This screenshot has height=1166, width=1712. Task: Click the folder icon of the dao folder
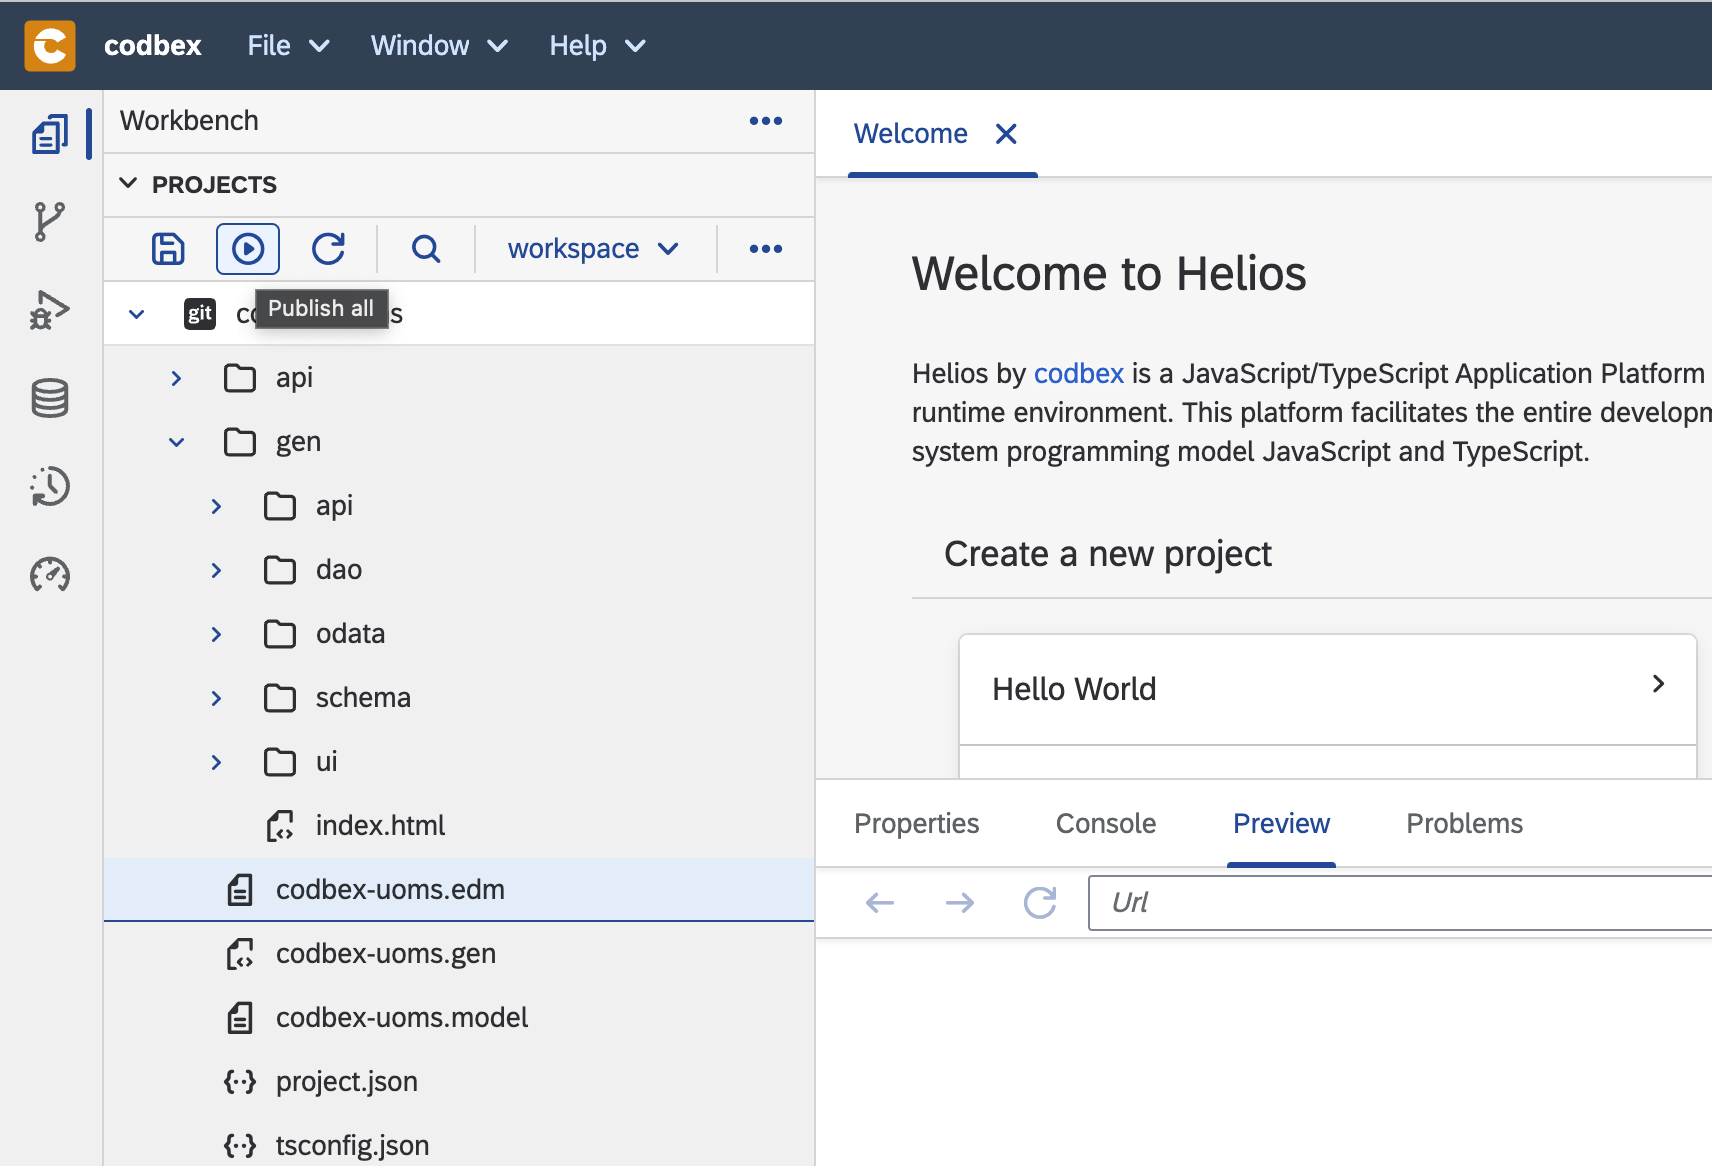280,570
